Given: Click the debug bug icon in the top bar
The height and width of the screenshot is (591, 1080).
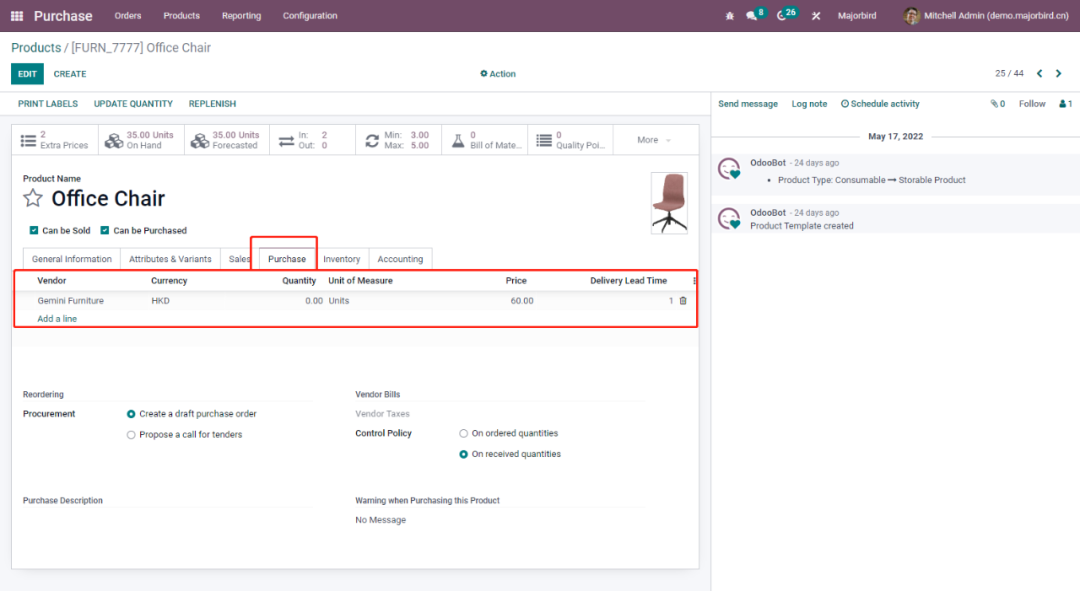Looking at the screenshot, I should pyautogui.click(x=729, y=16).
